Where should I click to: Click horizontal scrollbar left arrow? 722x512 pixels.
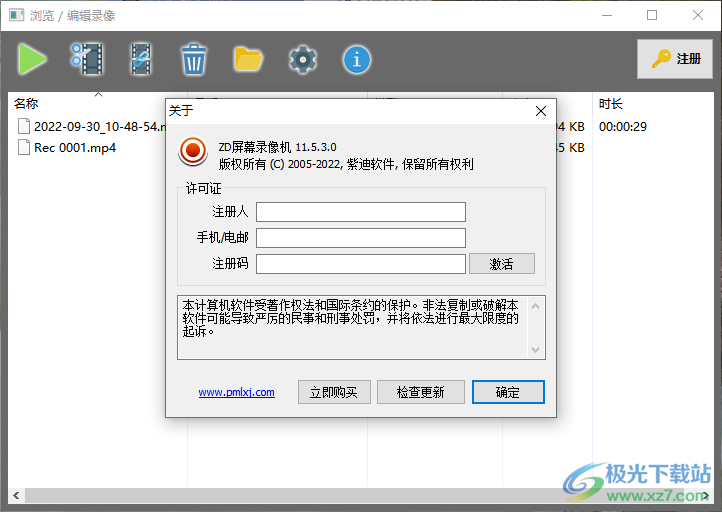(x=17, y=495)
